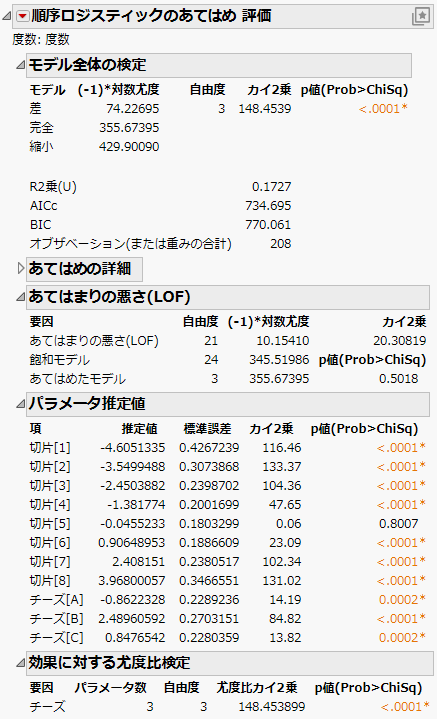
Task: Collapse the 順序ロジスティックのあてはめ 評価 report outline
Action: 7,17
